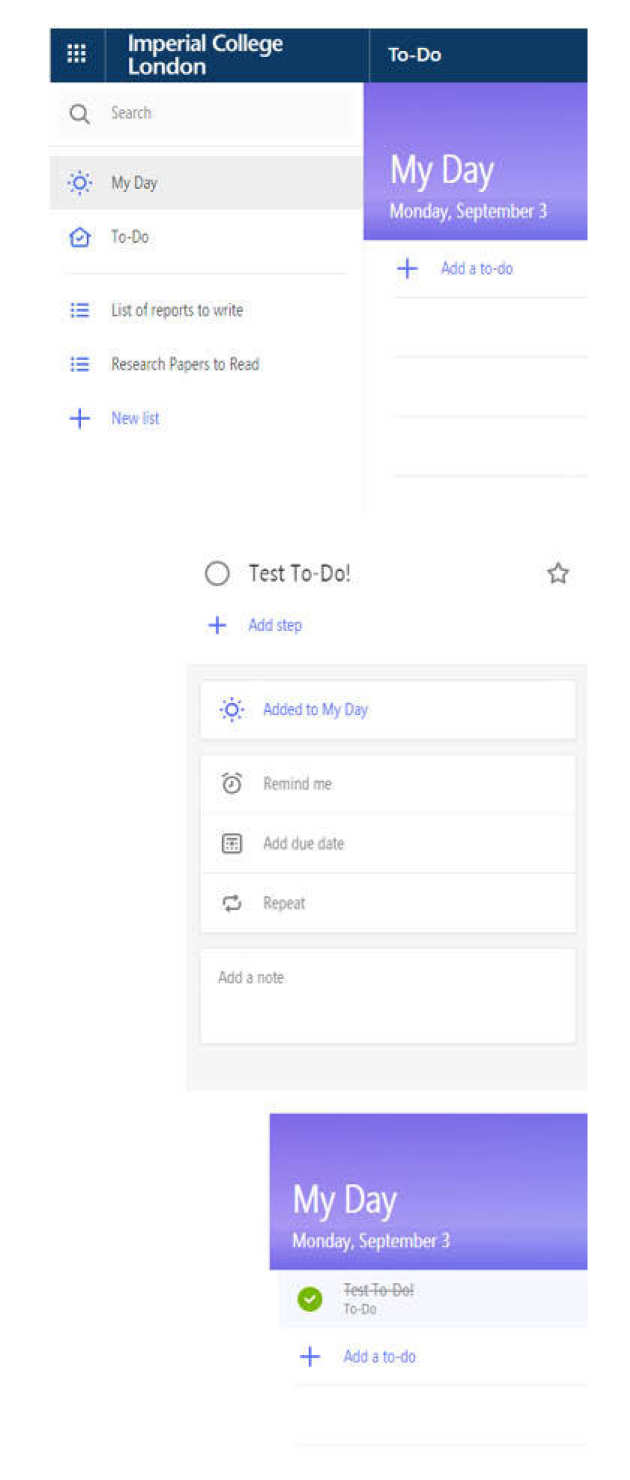Click the Remind me alarm clock icon
Viewport: 630px width, 1480px height.
(x=231, y=784)
